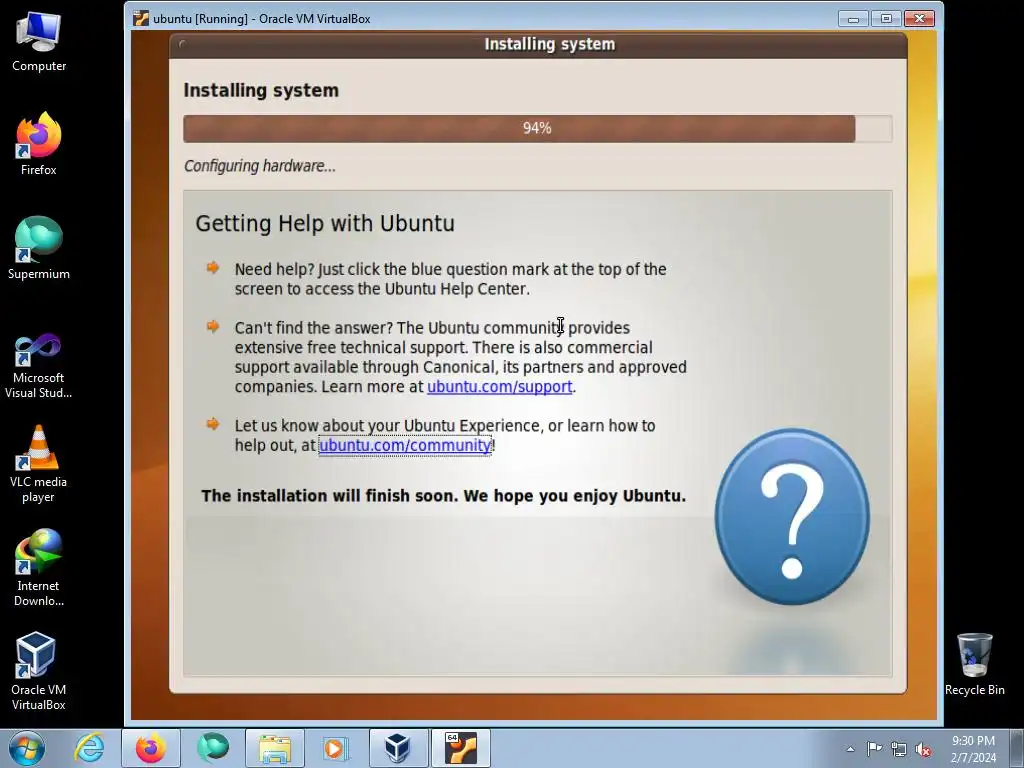The height and width of the screenshot is (768, 1024).
Task: Launch Internet Explorer from the taskbar
Action: (x=89, y=748)
